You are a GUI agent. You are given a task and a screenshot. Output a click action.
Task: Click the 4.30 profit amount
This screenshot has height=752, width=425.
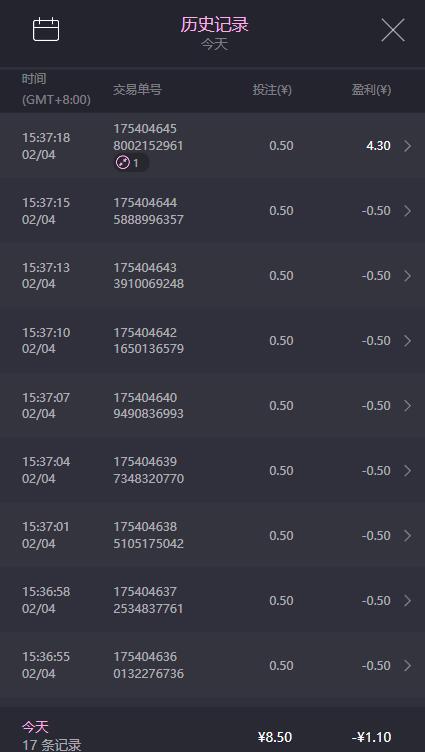point(378,146)
